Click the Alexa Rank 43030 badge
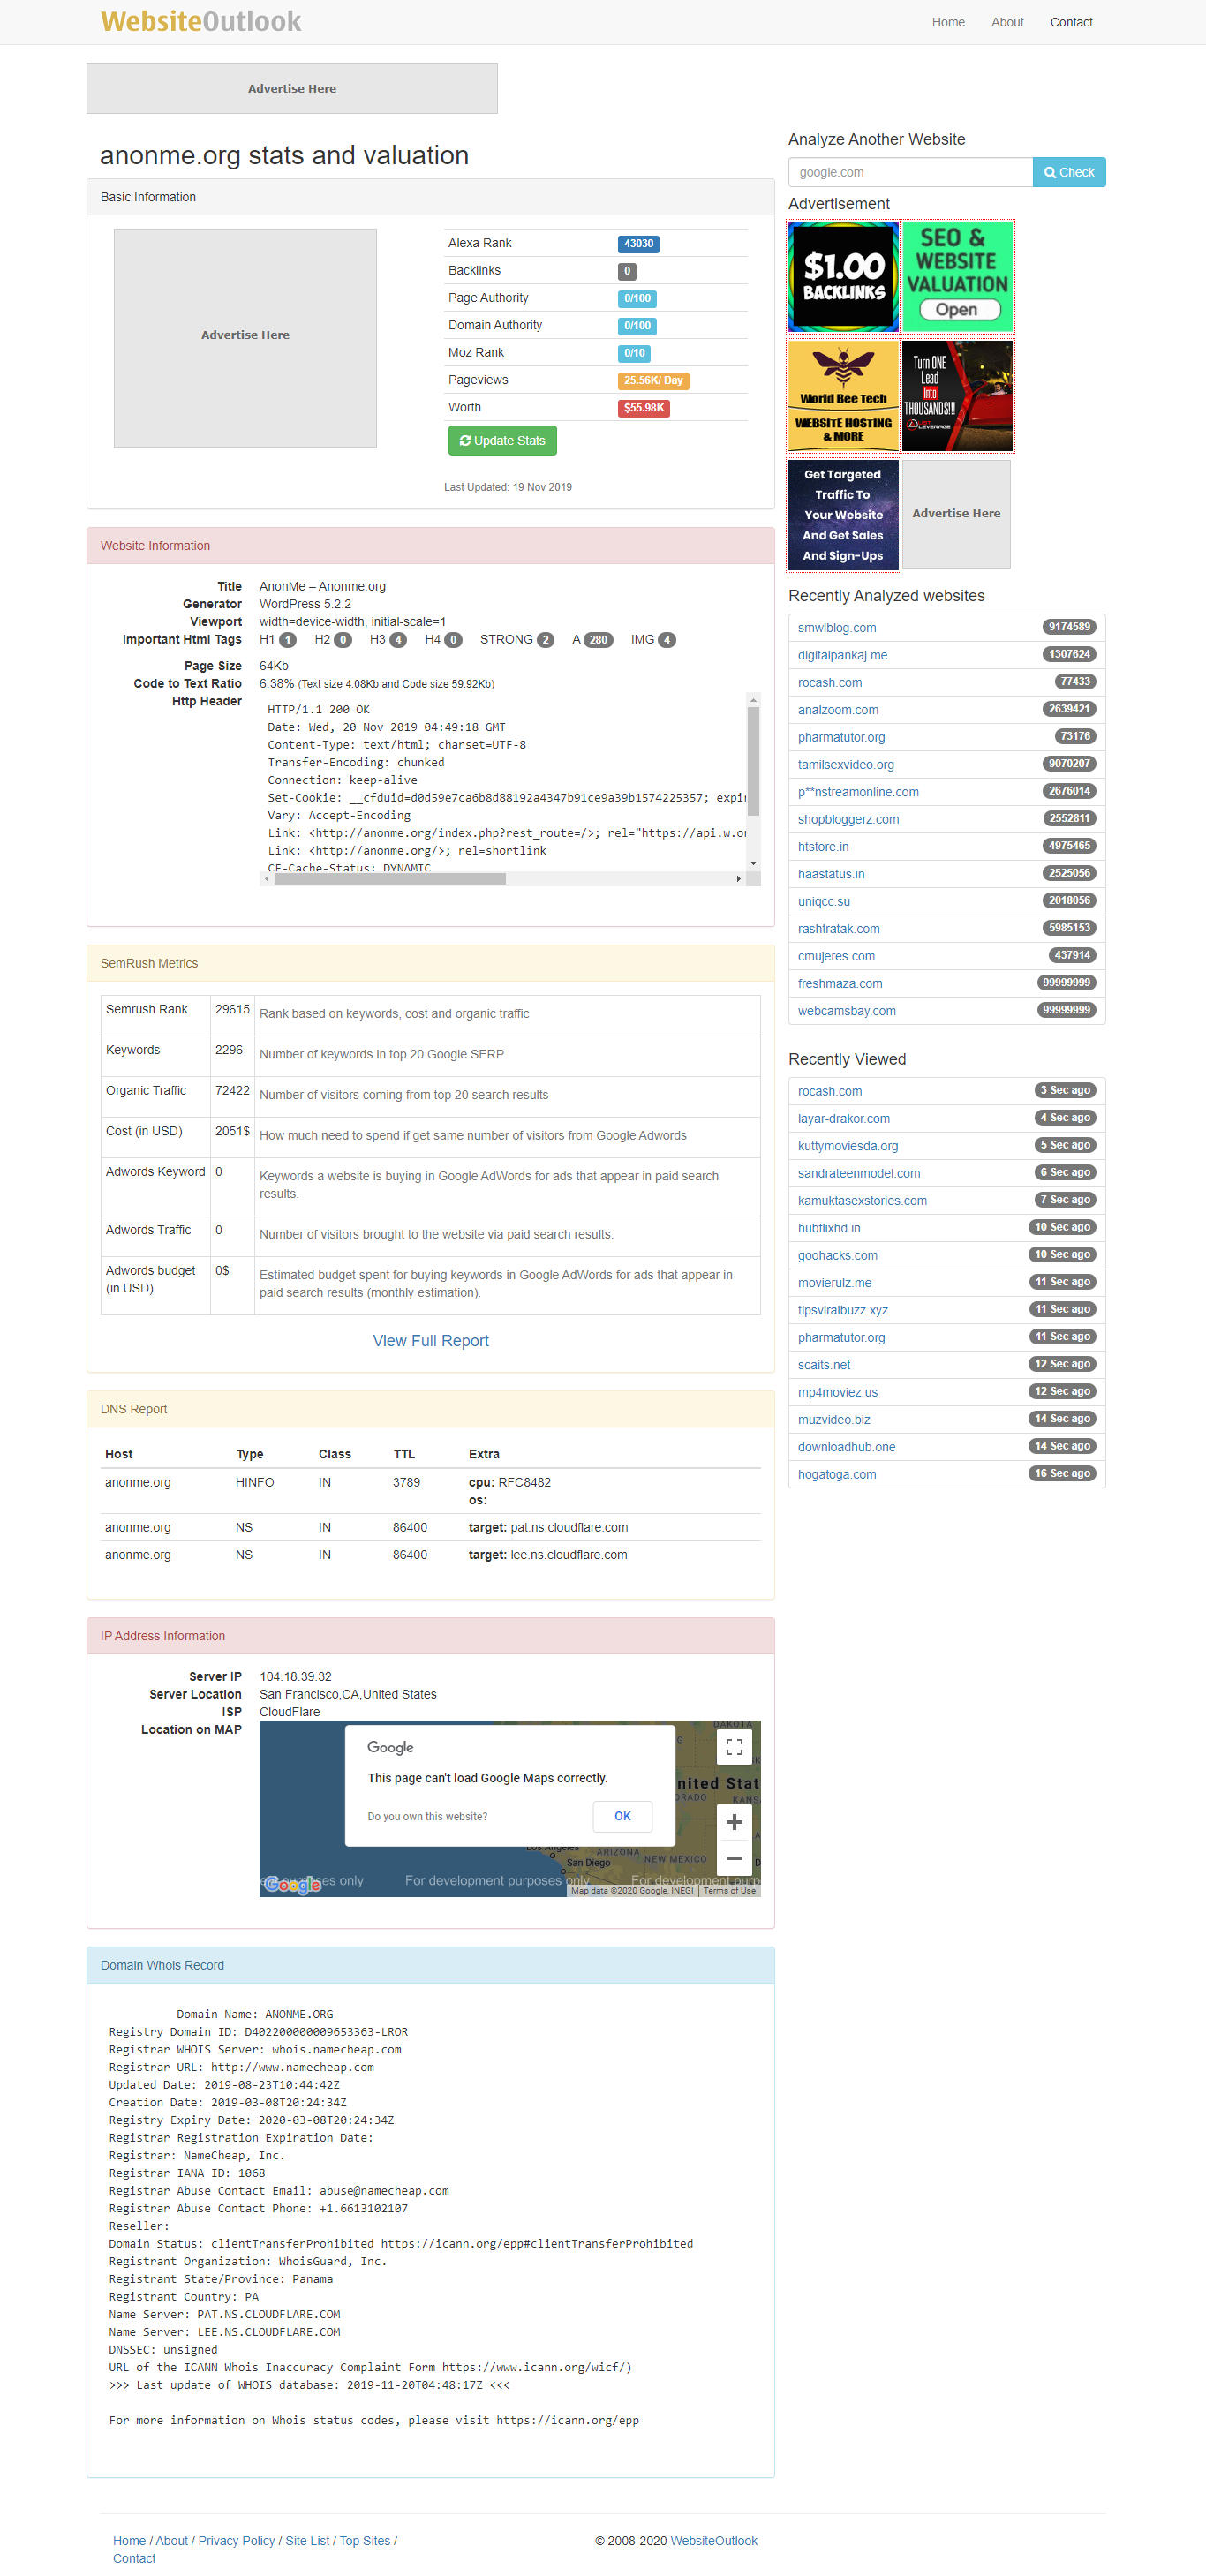 click(x=638, y=243)
